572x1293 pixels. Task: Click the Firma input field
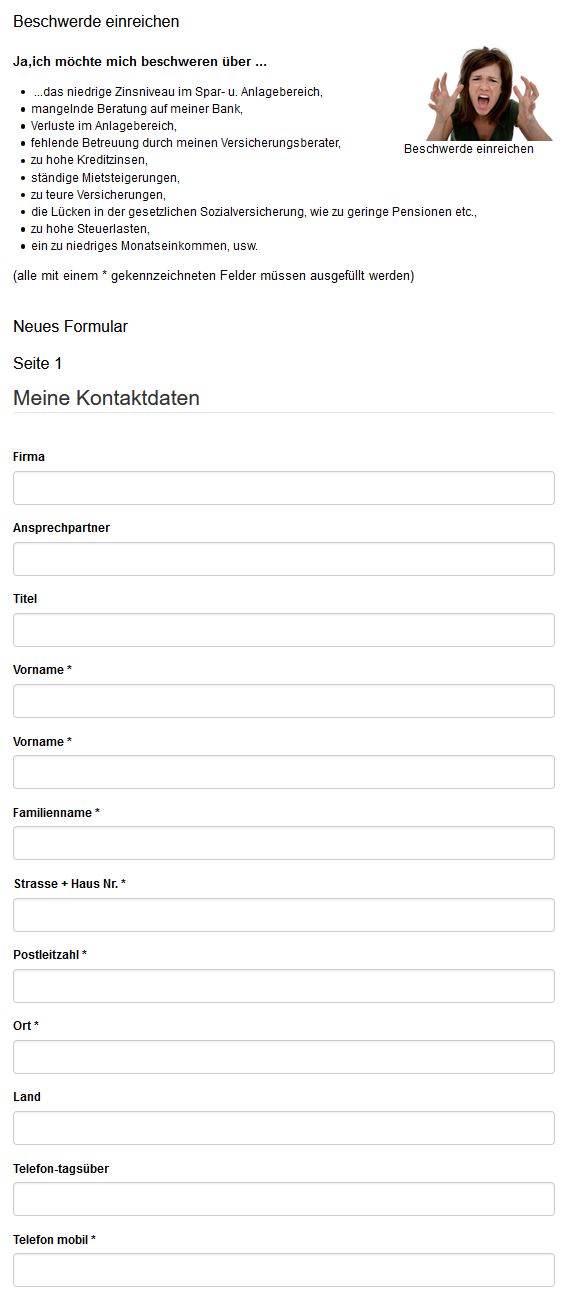pyautogui.click(x=283, y=488)
